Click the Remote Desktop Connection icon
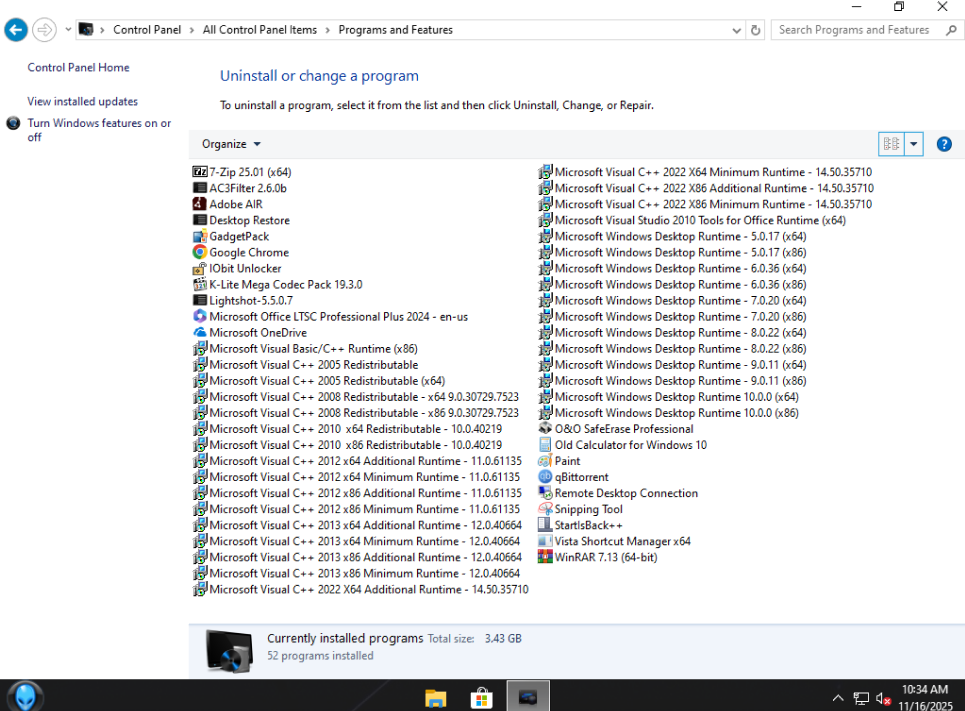965x711 pixels. point(545,492)
